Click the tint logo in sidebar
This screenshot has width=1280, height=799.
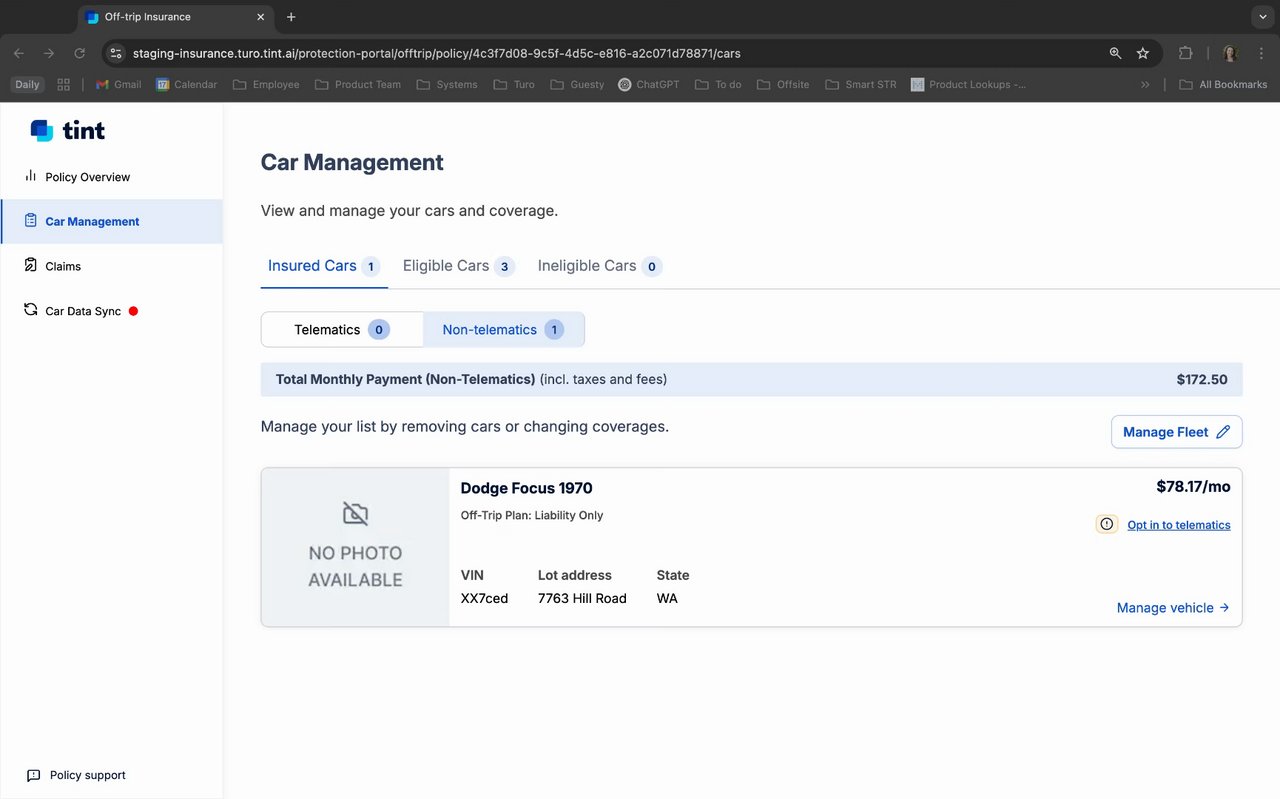[x=68, y=130]
